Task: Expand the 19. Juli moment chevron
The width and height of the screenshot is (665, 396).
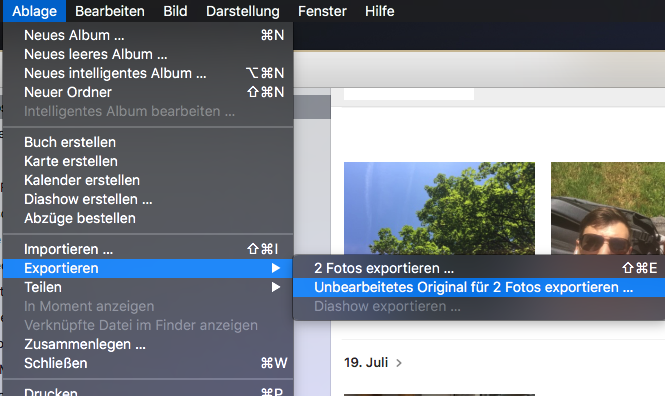Action: coord(399,363)
